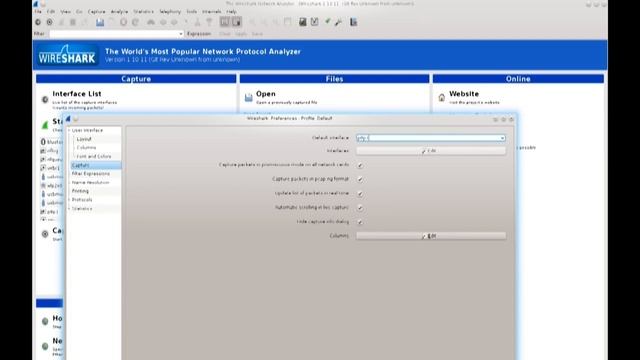Image resolution: width=640 pixels, height=360 pixels.
Task: Open the Help menu
Action: 231,12
